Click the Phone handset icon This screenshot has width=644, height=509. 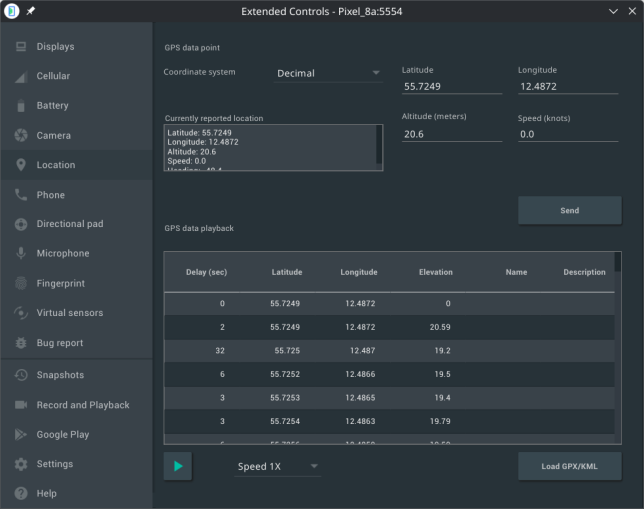(21, 195)
